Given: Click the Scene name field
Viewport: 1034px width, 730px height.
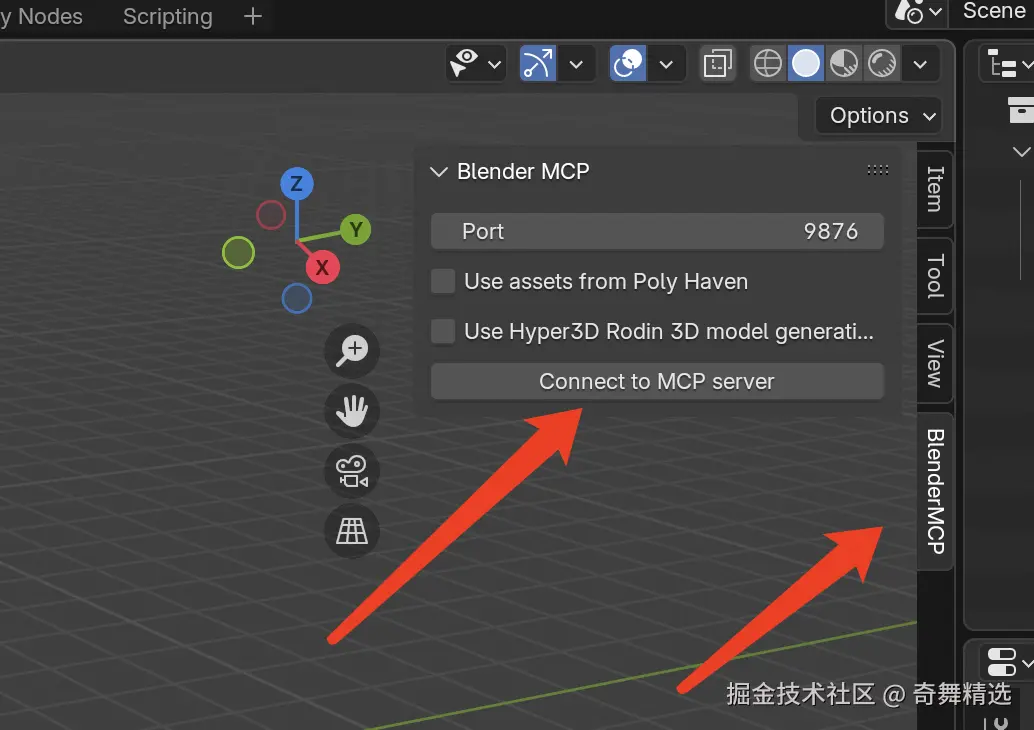Looking at the screenshot, I should [x=992, y=11].
